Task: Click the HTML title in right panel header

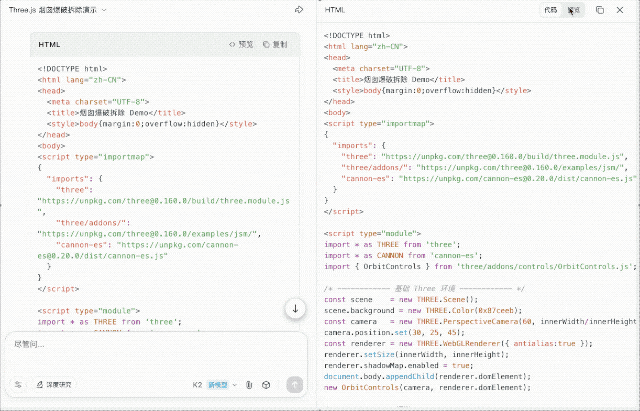Action: pos(335,10)
